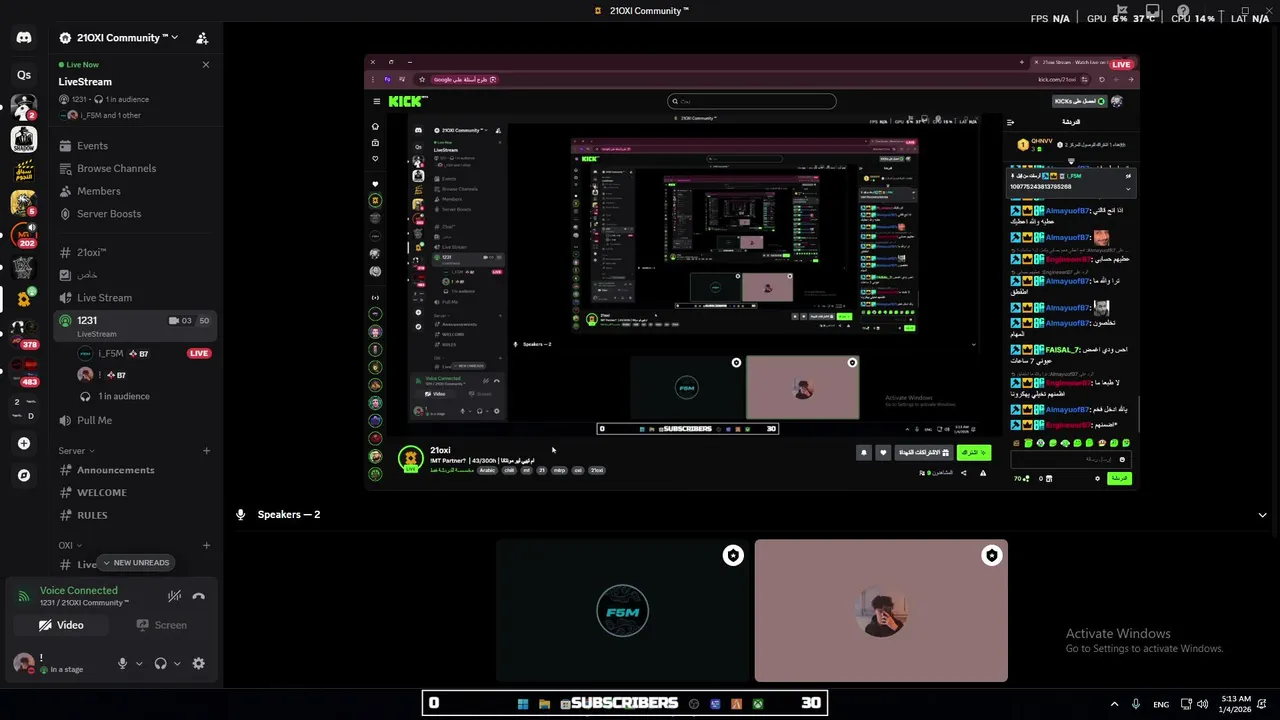This screenshot has width=1280, height=720.
Task: Click moderator badge on F5M tile
Action: [x=733, y=556]
